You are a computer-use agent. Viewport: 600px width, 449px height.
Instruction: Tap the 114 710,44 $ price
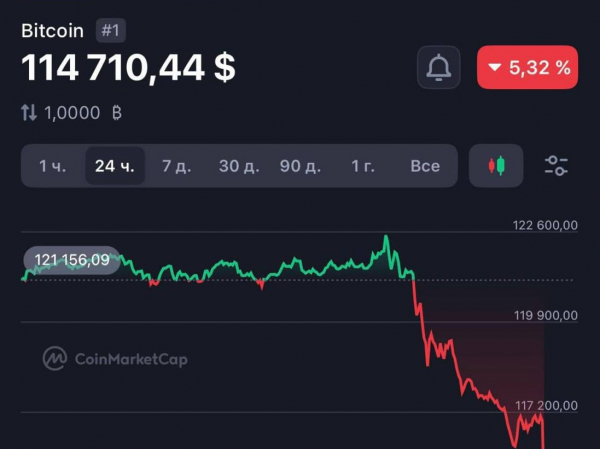click(129, 68)
